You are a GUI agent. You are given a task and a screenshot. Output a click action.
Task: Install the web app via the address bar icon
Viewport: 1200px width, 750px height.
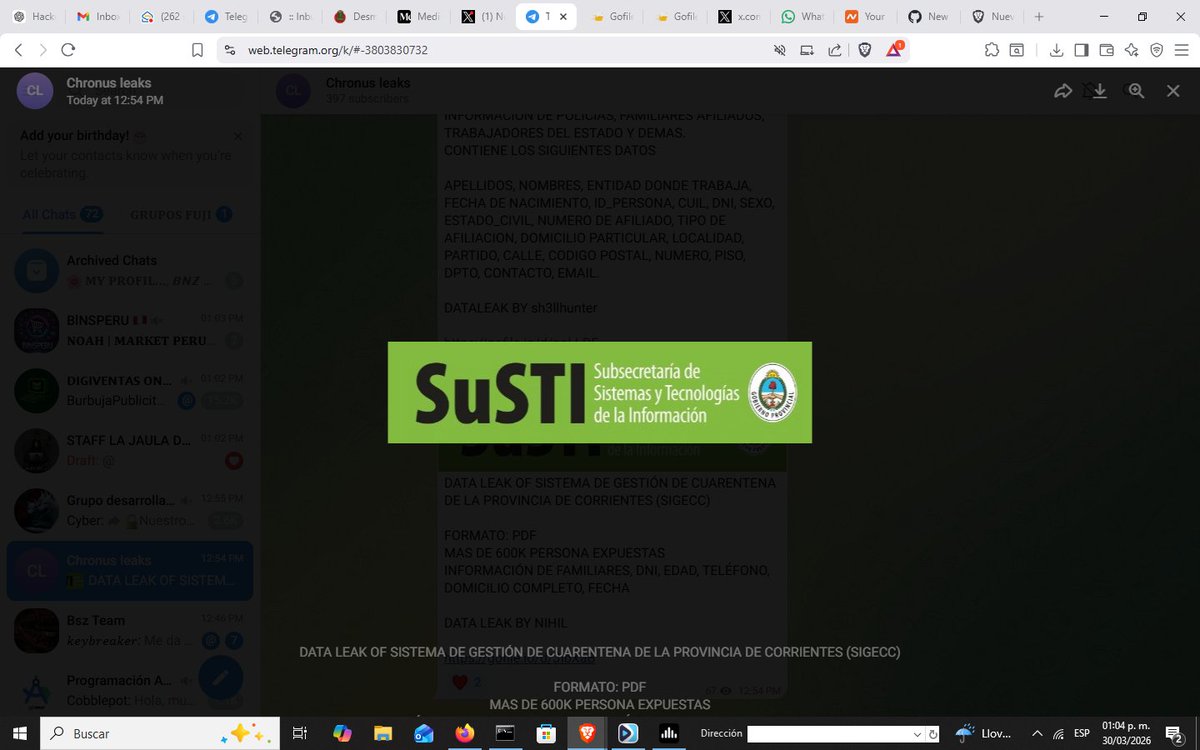pyautogui.click(x=806, y=50)
